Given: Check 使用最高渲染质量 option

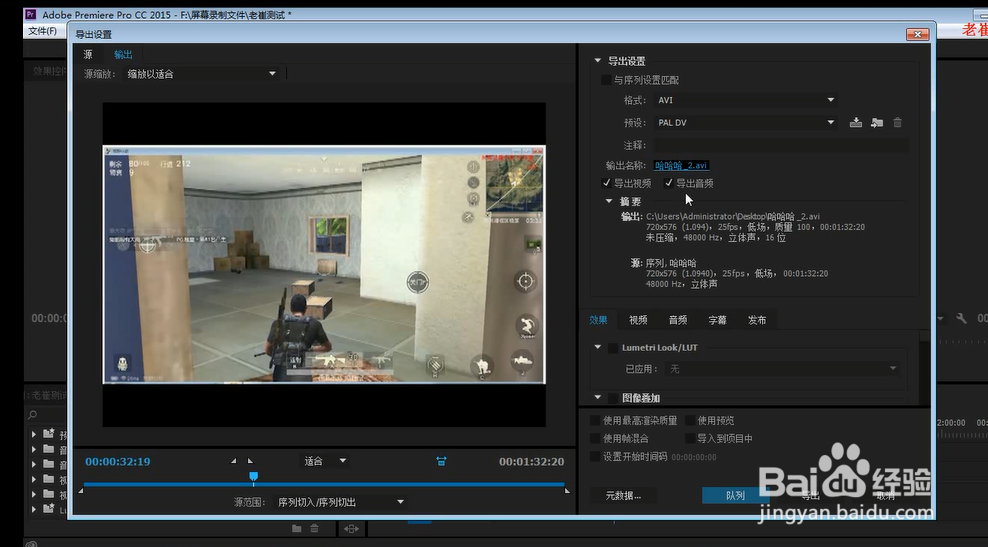Looking at the screenshot, I should [x=595, y=420].
